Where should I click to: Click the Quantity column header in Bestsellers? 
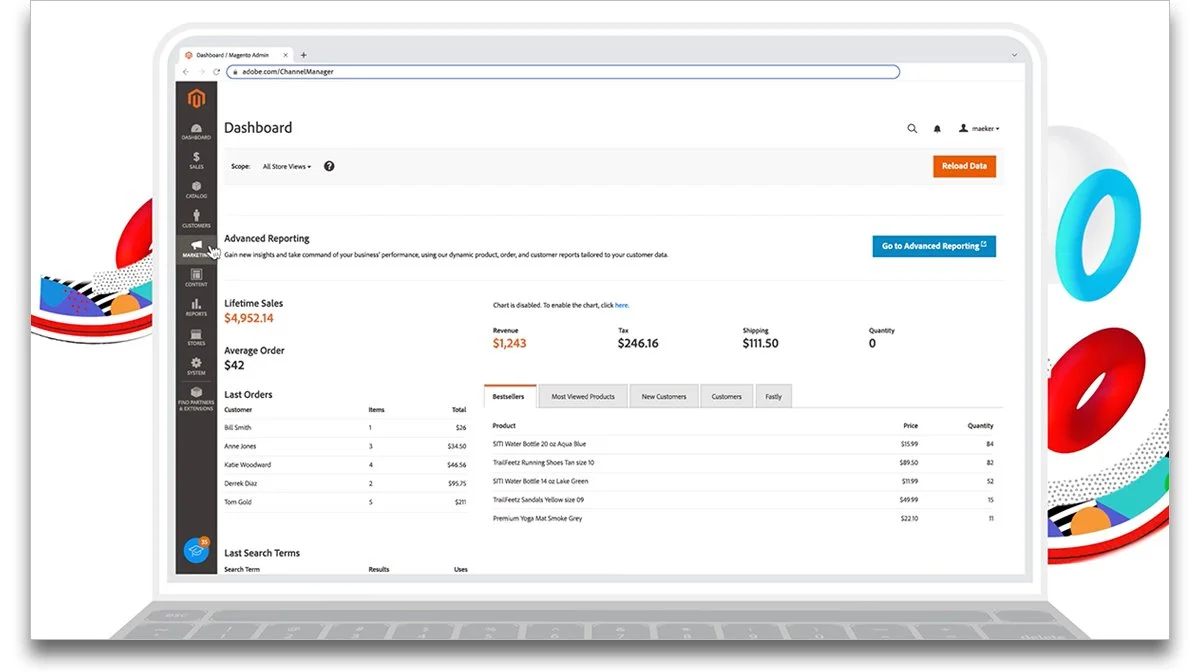tap(980, 426)
